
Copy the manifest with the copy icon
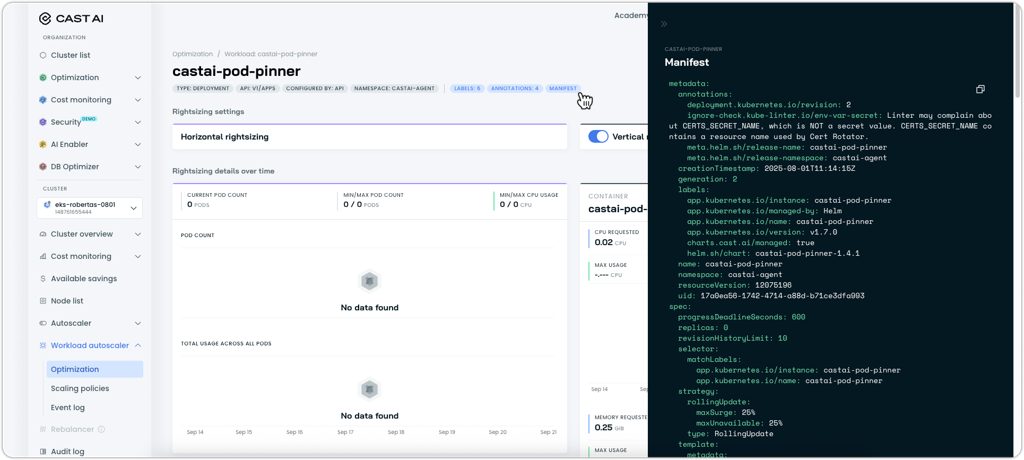point(980,89)
